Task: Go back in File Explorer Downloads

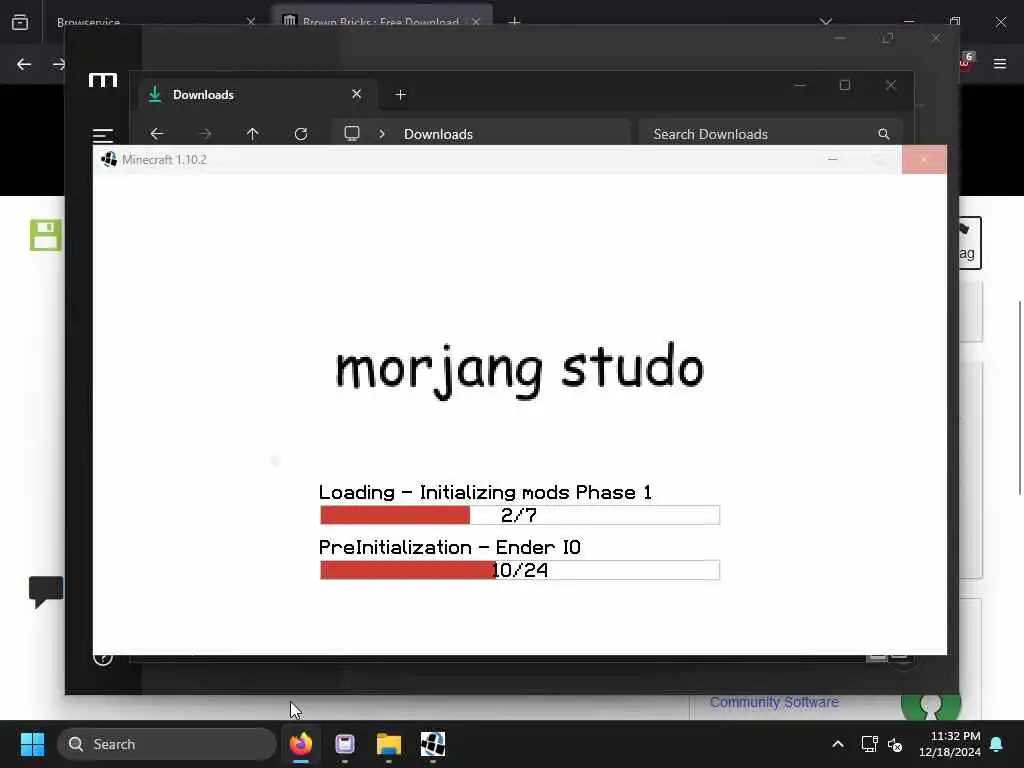Action: coord(157,134)
